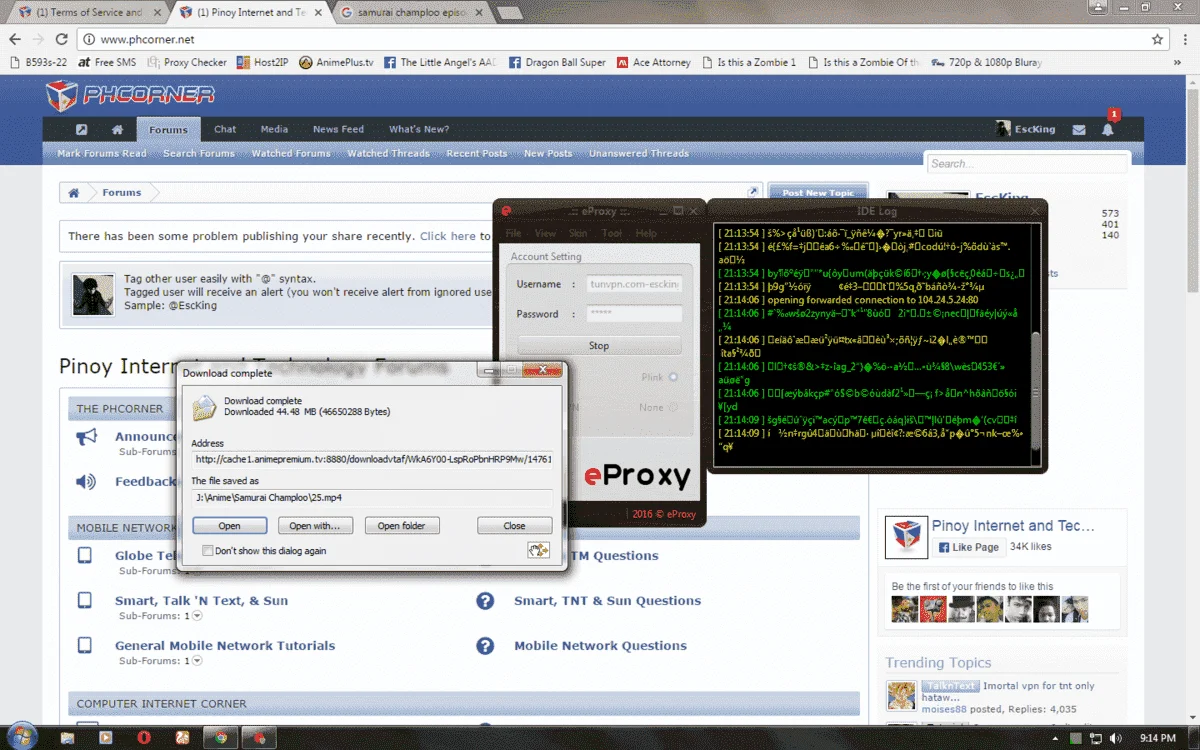Screen dimensions: 1200x750
Task: Click the eProxy red logo in title bar
Action: pos(507,211)
